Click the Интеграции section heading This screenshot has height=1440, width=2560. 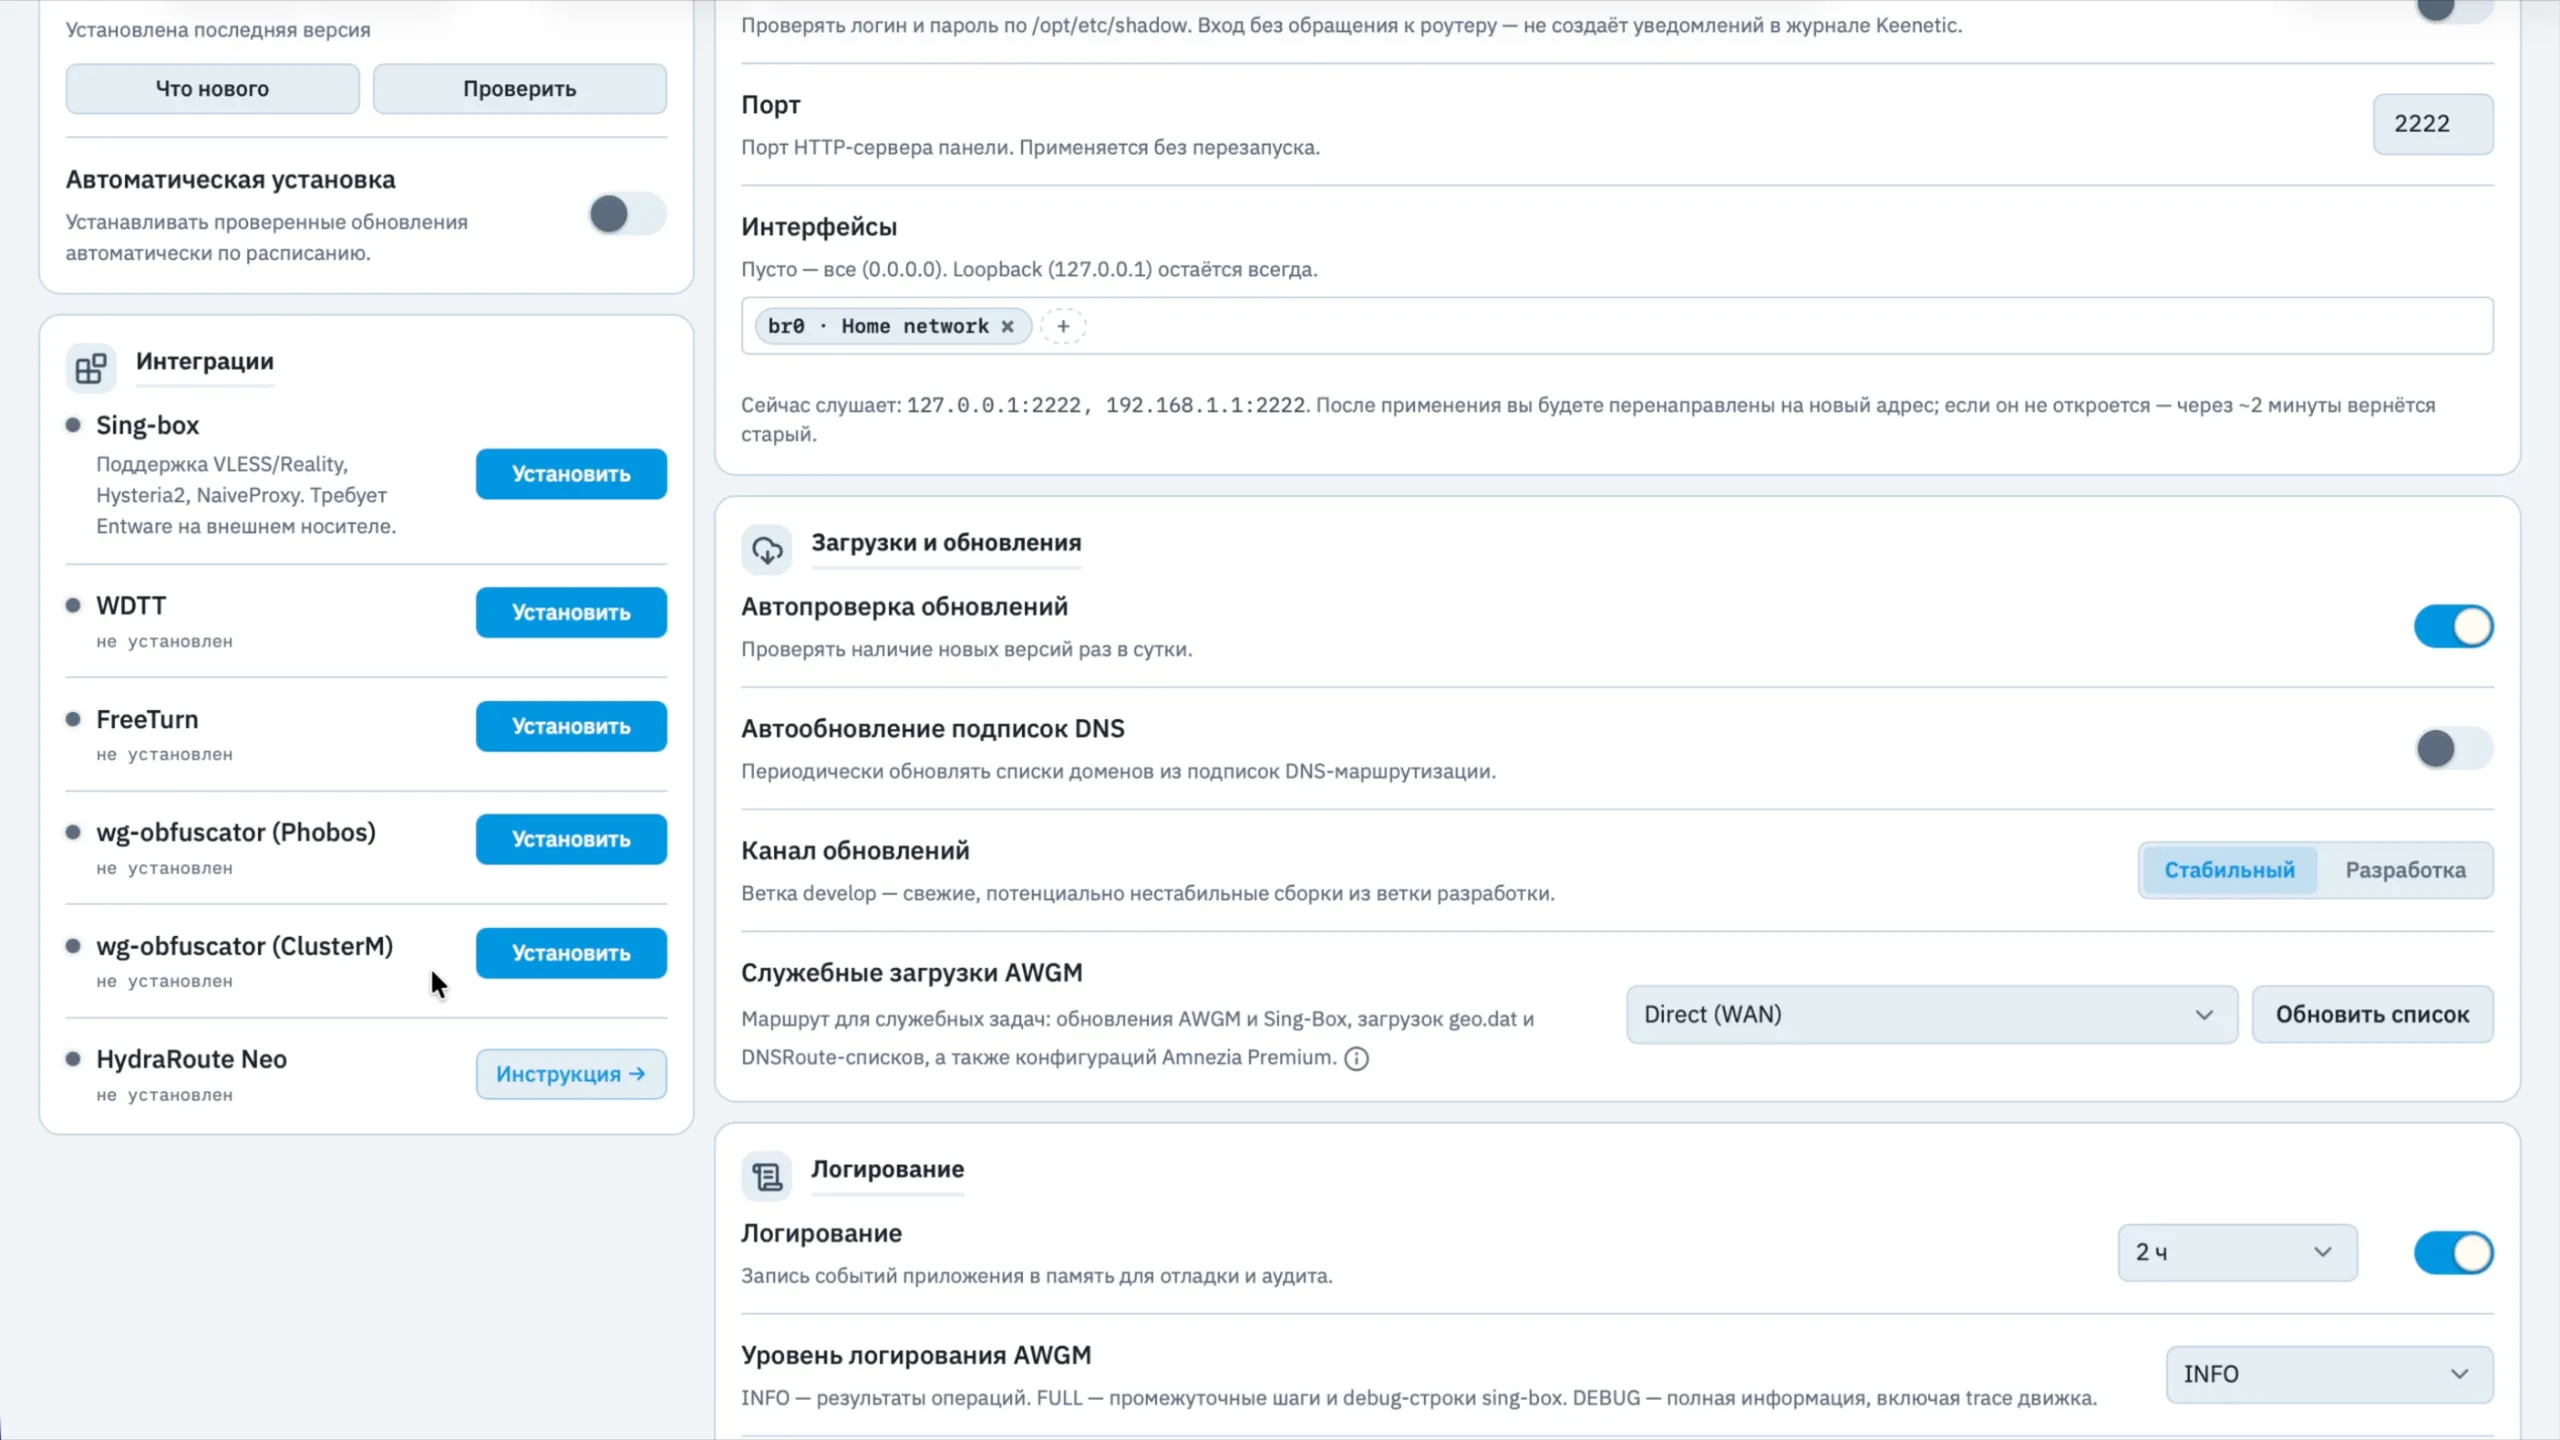[205, 361]
